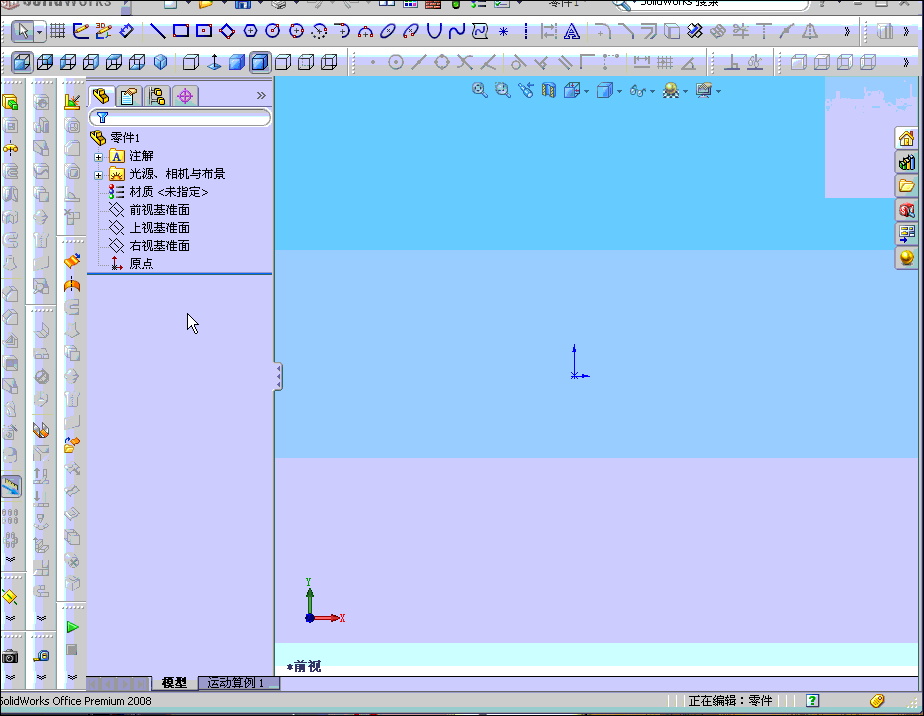Select the Rectangle sketch tool
Image resolution: width=924 pixels, height=716 pixels.
181,31
